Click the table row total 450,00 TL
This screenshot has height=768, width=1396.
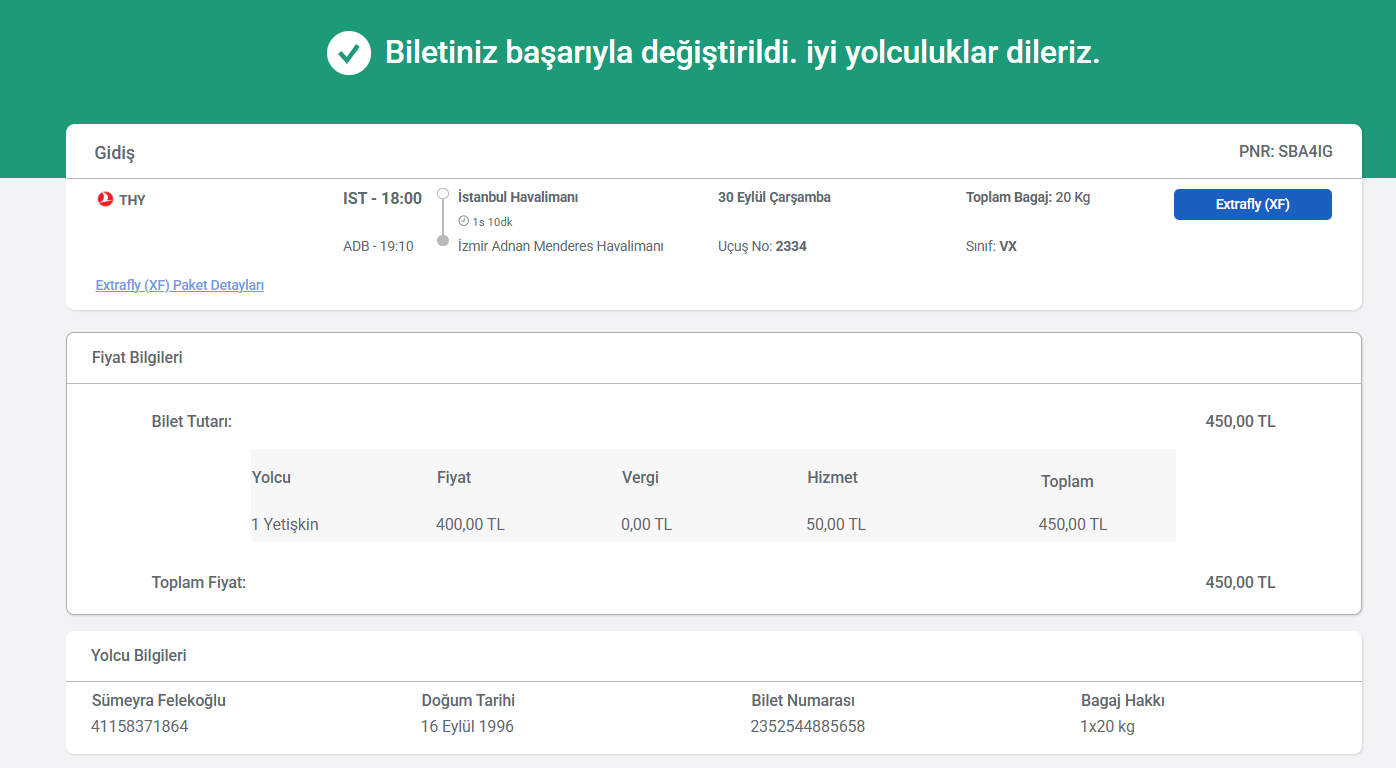[x=1073, y=524]
